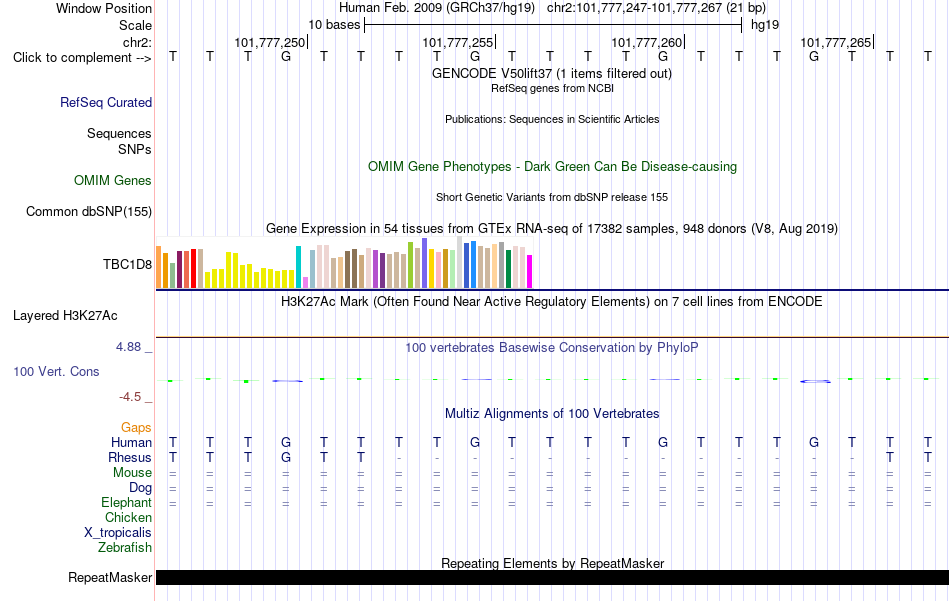Image resolution: width=950 pixels, height=601 pixels.
Task: Click the Human Feb. 2009 (GRCh37/hg19) title
Action: point(436,8)
